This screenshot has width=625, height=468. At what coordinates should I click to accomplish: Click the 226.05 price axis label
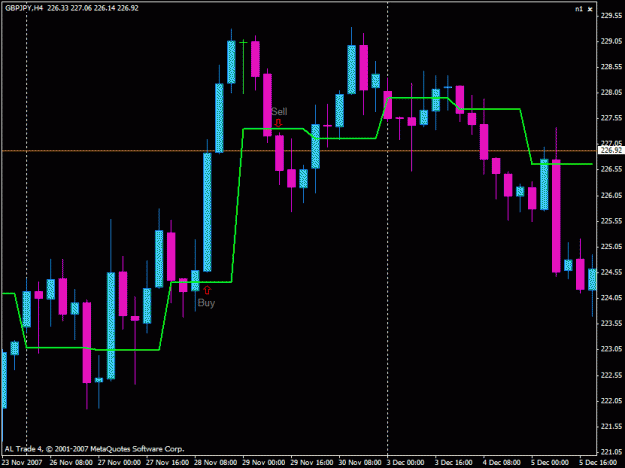click(x=611, y=195)
